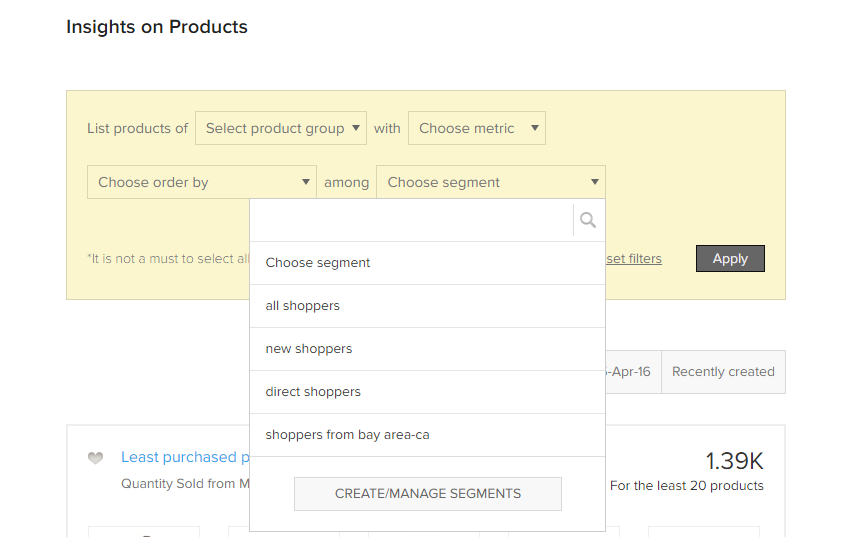Click the 1.39K metric value
The height and width of the screenshot is (537, 847).
pyautogui.click(x=734, y=461)
